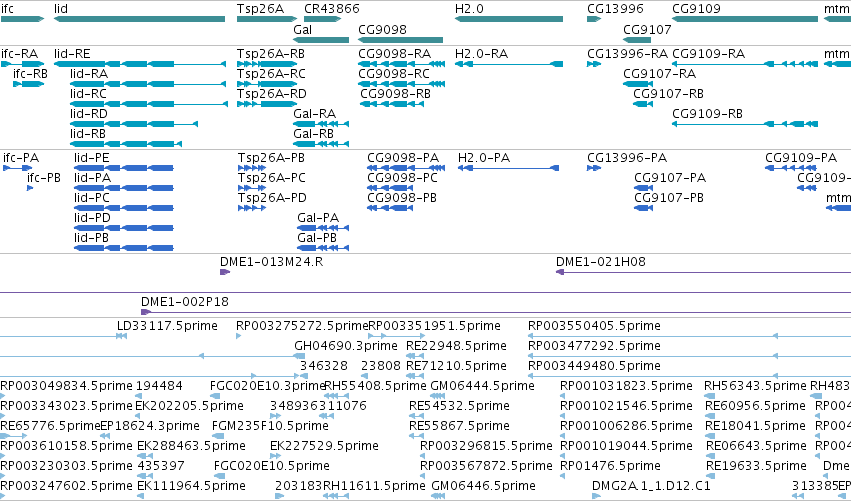This screenshot has width=851, height=501.
Task: Select the DMG2A.1_1.D12.C1 EST label
Action: (651, 486)
